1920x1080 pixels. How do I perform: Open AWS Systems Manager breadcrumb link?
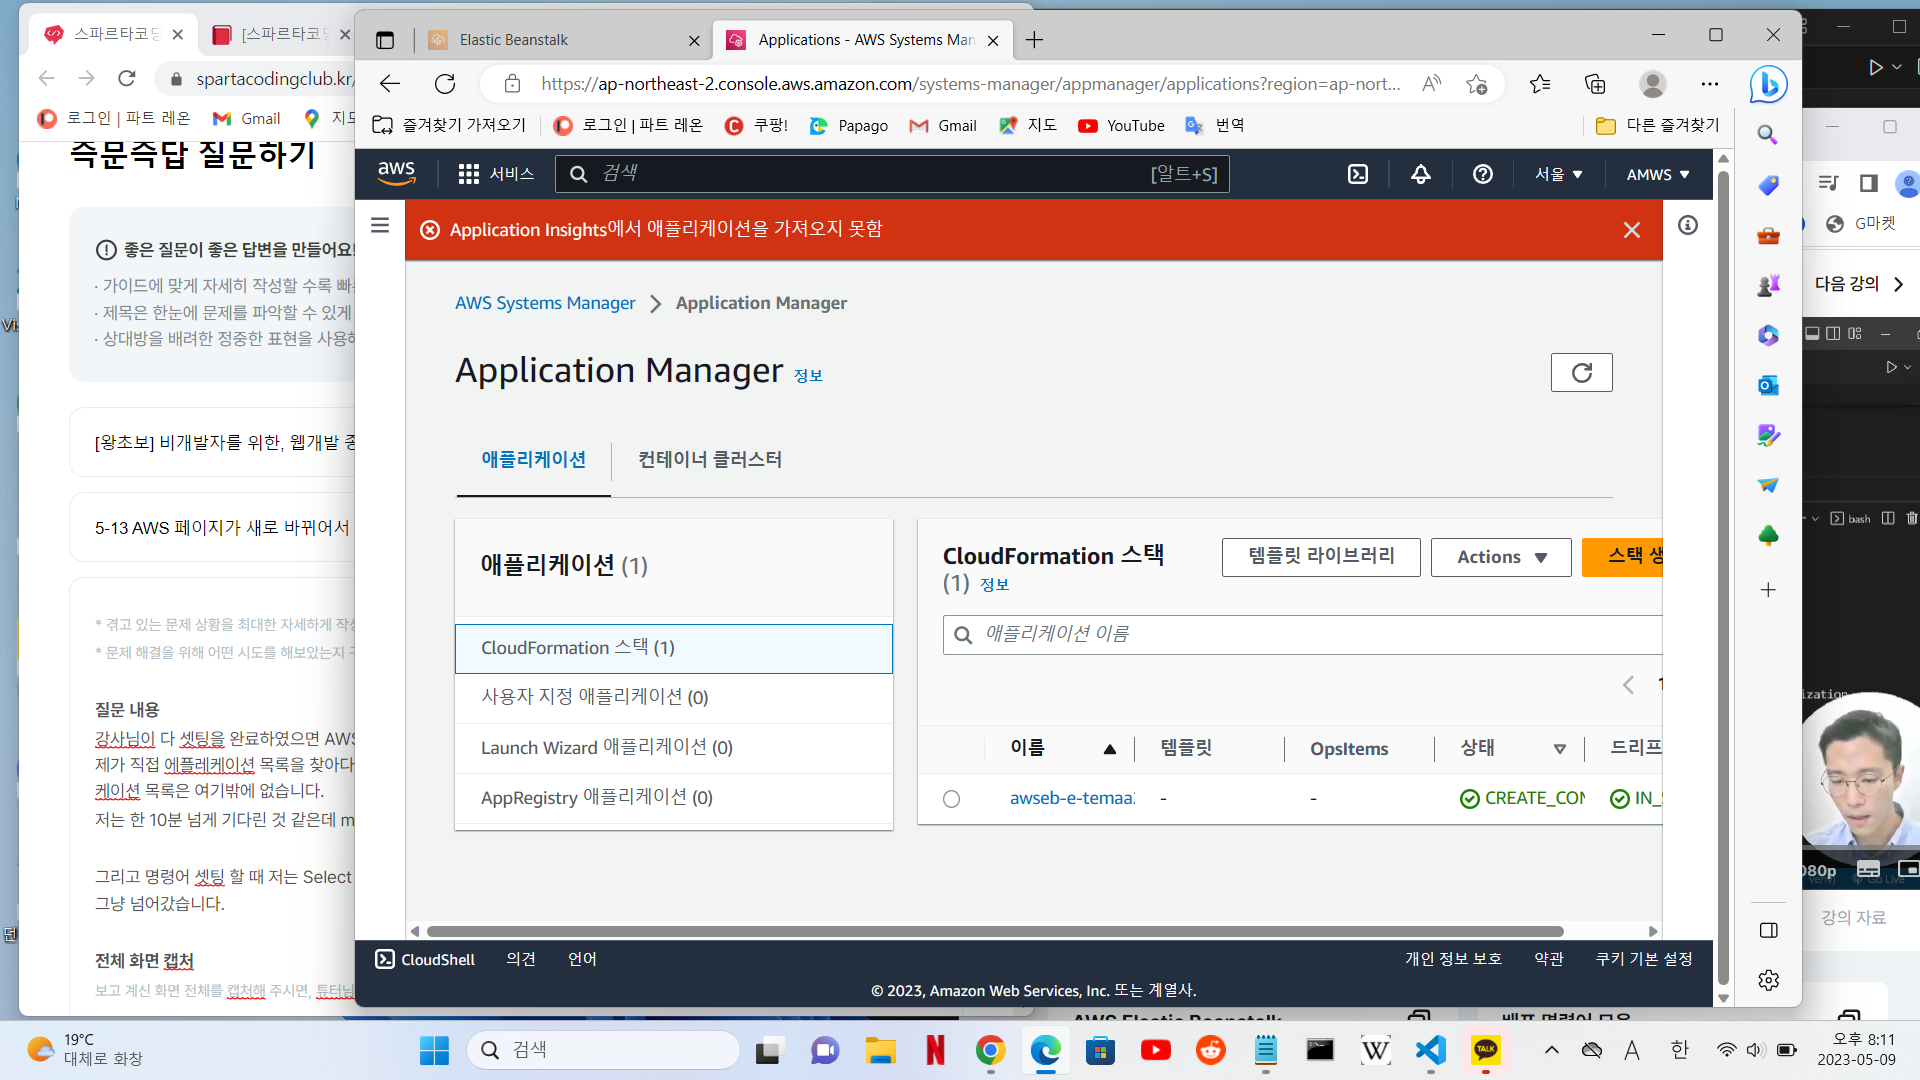tap(545, 303)
